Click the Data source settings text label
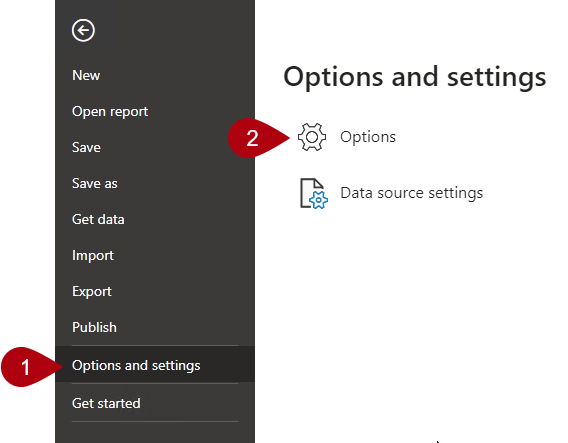Image resolution: width=568 pixels, height=443 pixels. click(x=412, y=193)
